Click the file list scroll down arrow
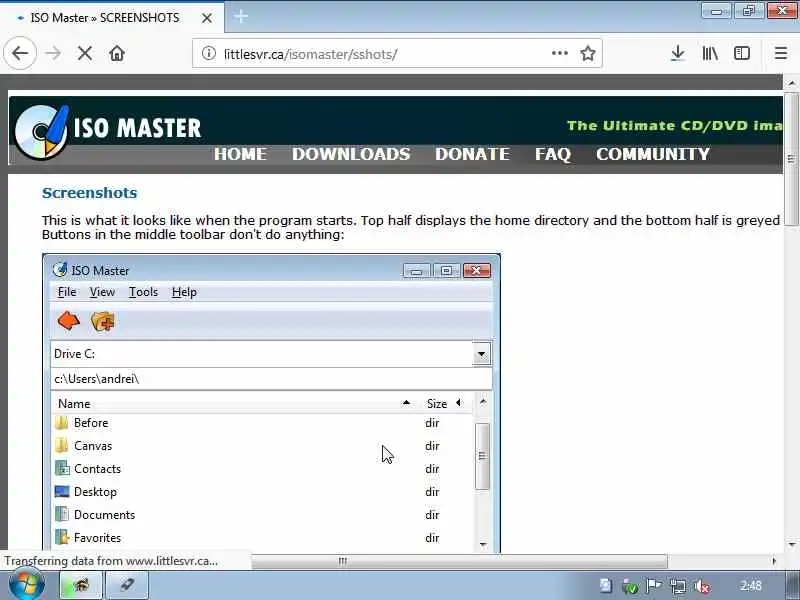Viewport: 800px width, 600px height. (x=483, y=544)
